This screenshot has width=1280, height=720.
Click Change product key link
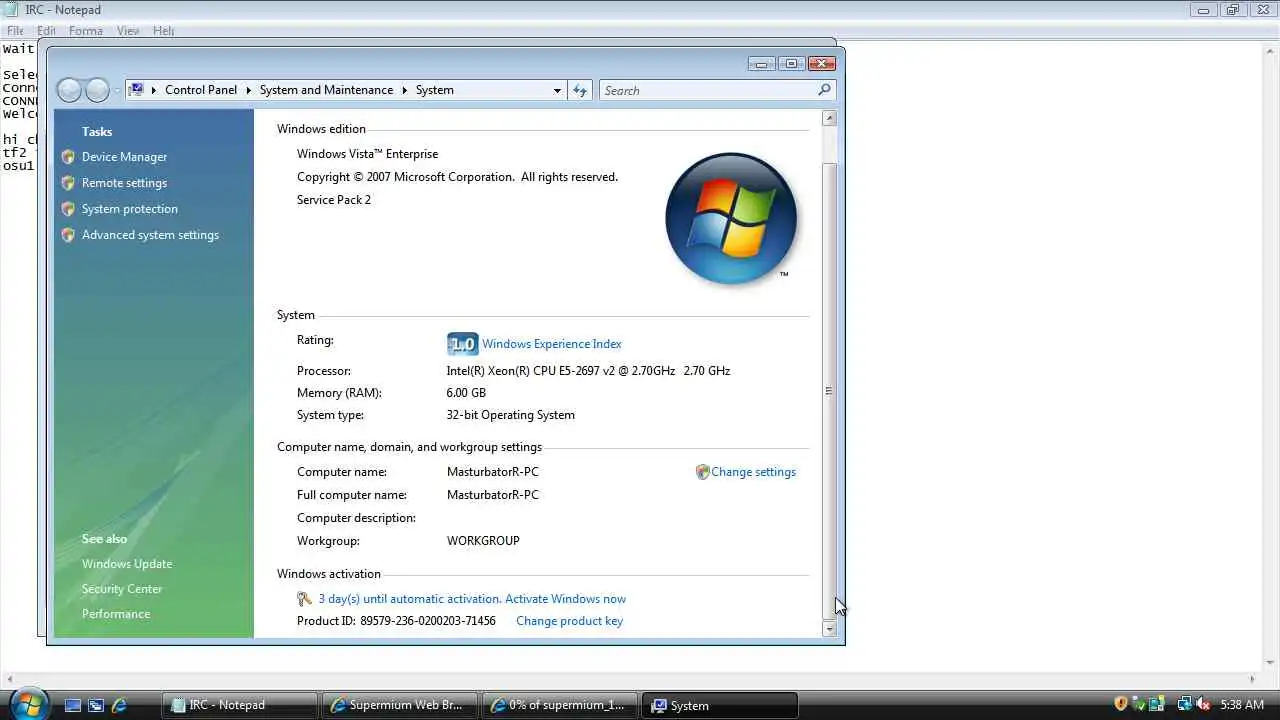coord(569,621)
